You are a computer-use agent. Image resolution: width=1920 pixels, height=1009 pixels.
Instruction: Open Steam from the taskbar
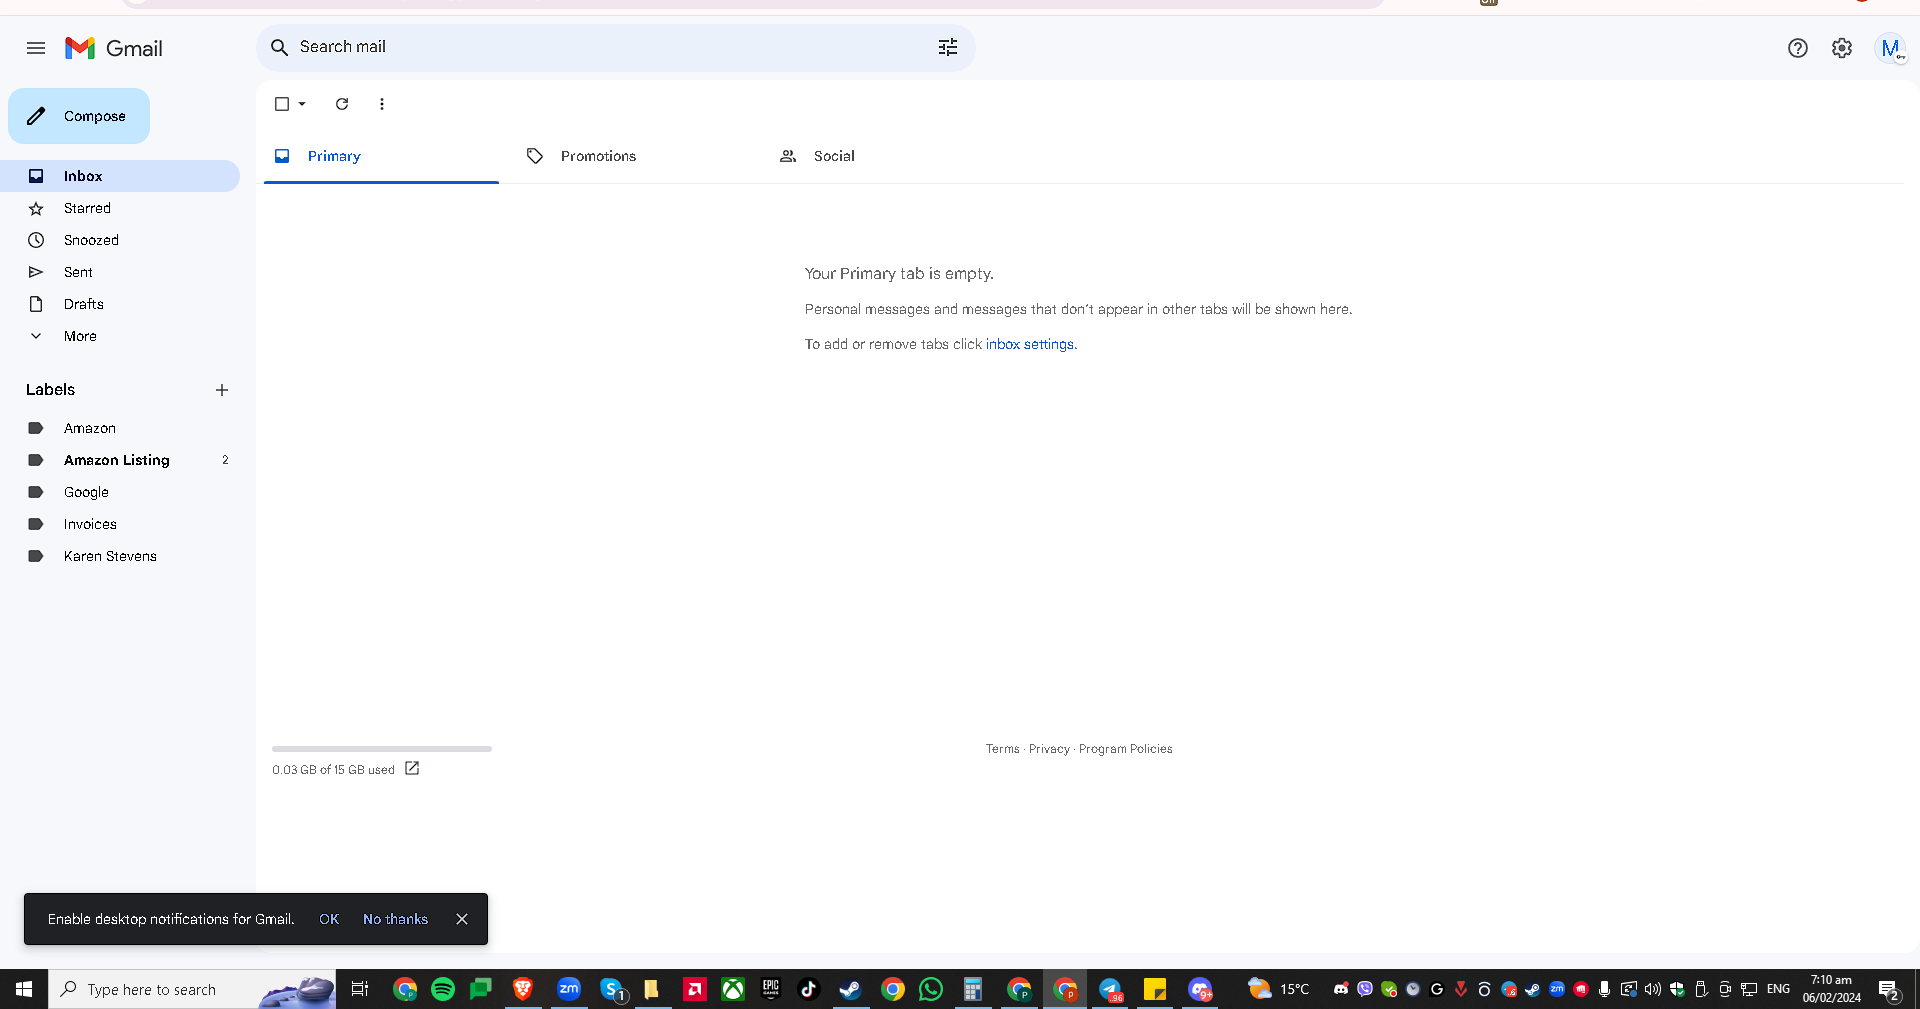click(850, 989)
